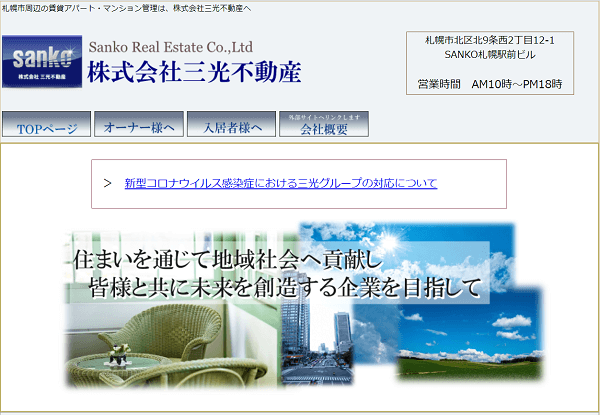Click the Sanko blue logo image
This screenshot has width=600, height=415.
[42, 62]
